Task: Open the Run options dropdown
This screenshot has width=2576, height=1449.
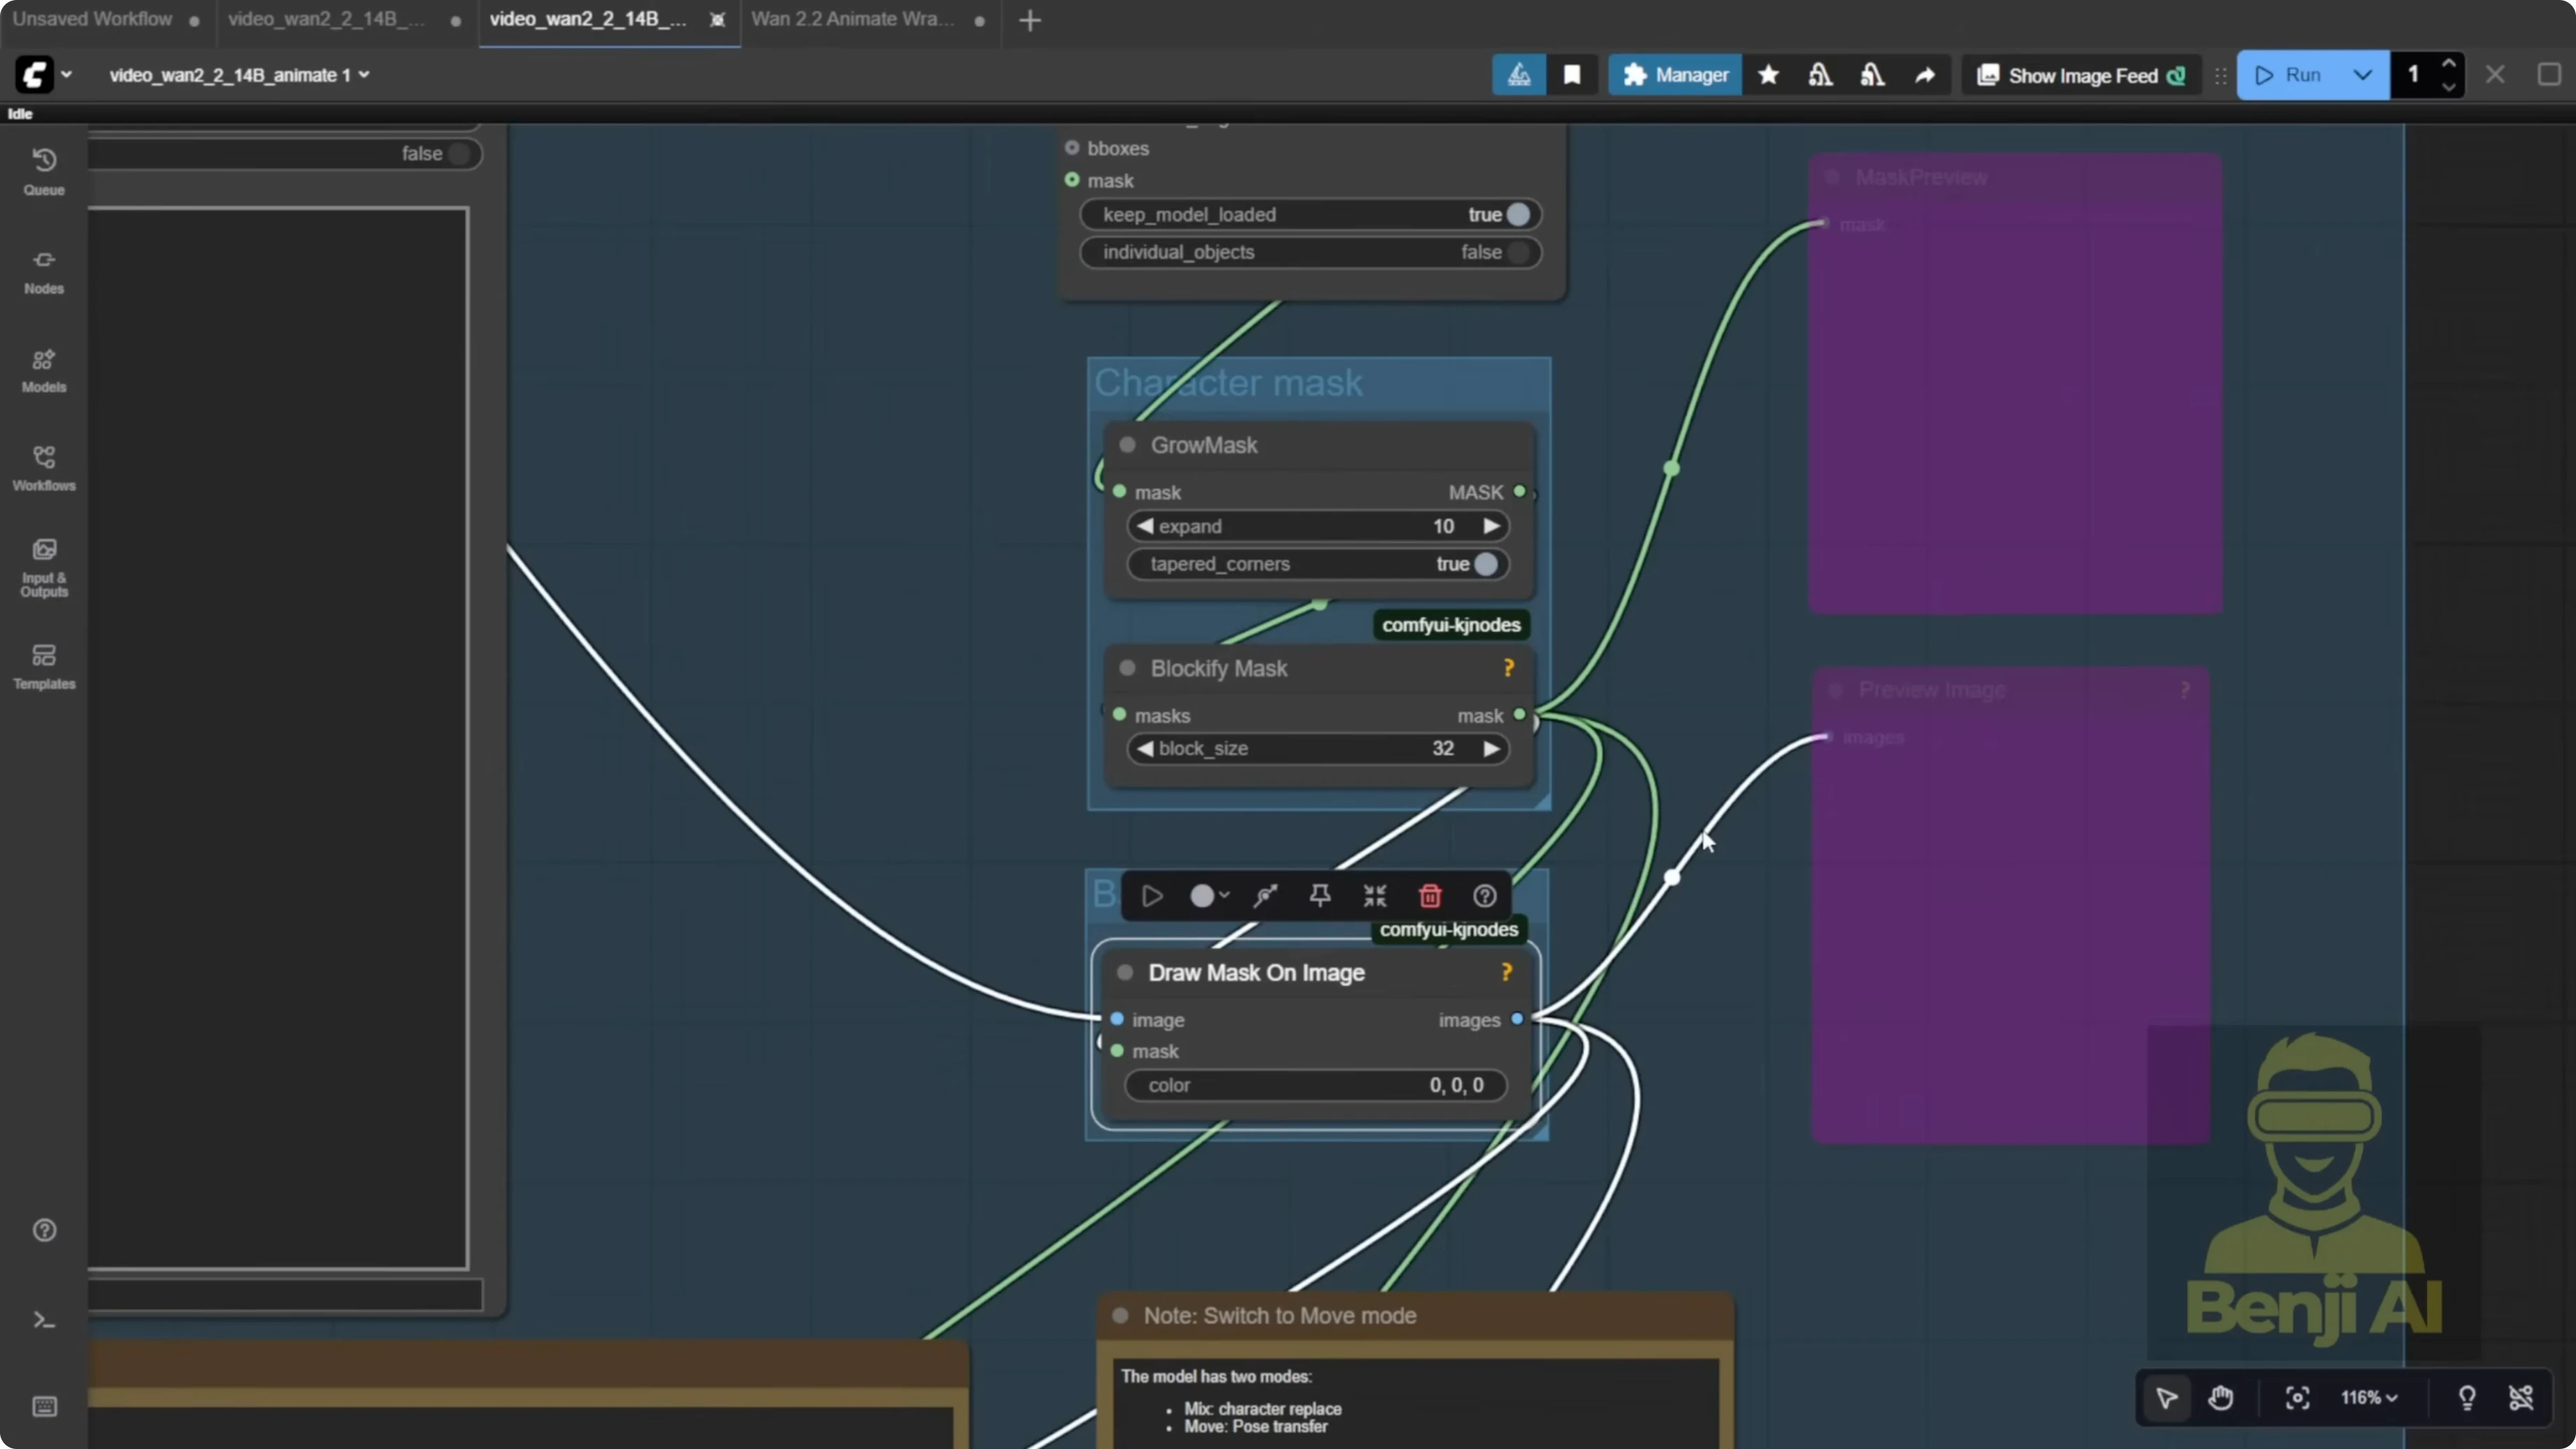Action: (x=2364, y=74)
